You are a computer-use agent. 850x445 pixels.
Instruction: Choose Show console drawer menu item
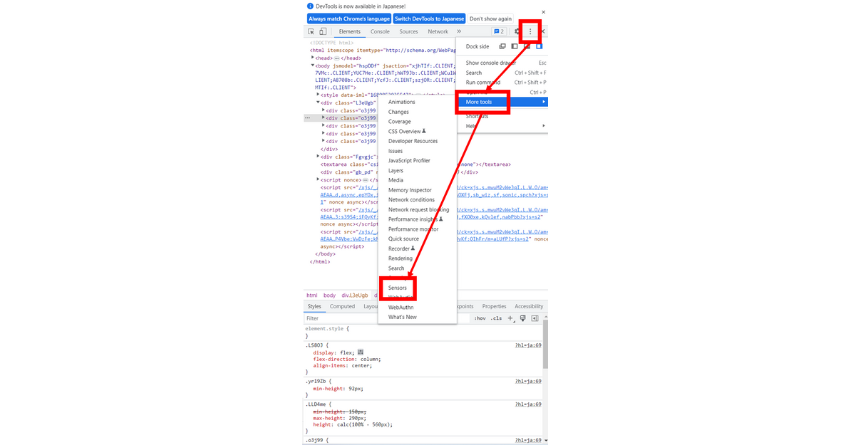pyautogui.click(x=502, y=63)
